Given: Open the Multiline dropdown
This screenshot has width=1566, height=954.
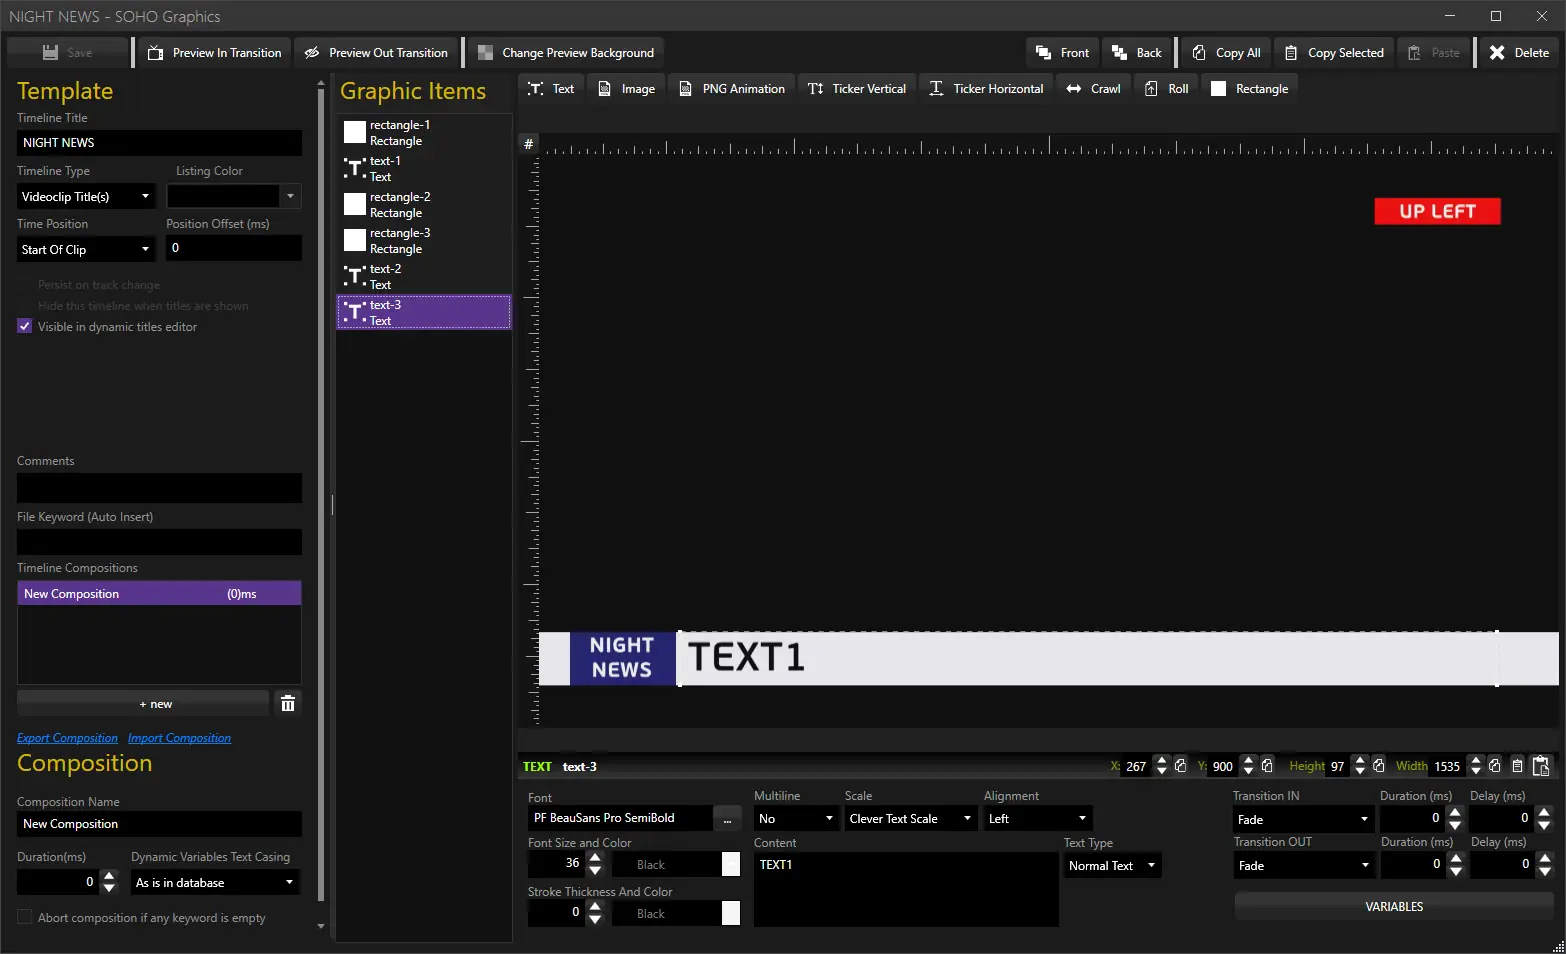Looking at the screenshot, I should point(796,819).
